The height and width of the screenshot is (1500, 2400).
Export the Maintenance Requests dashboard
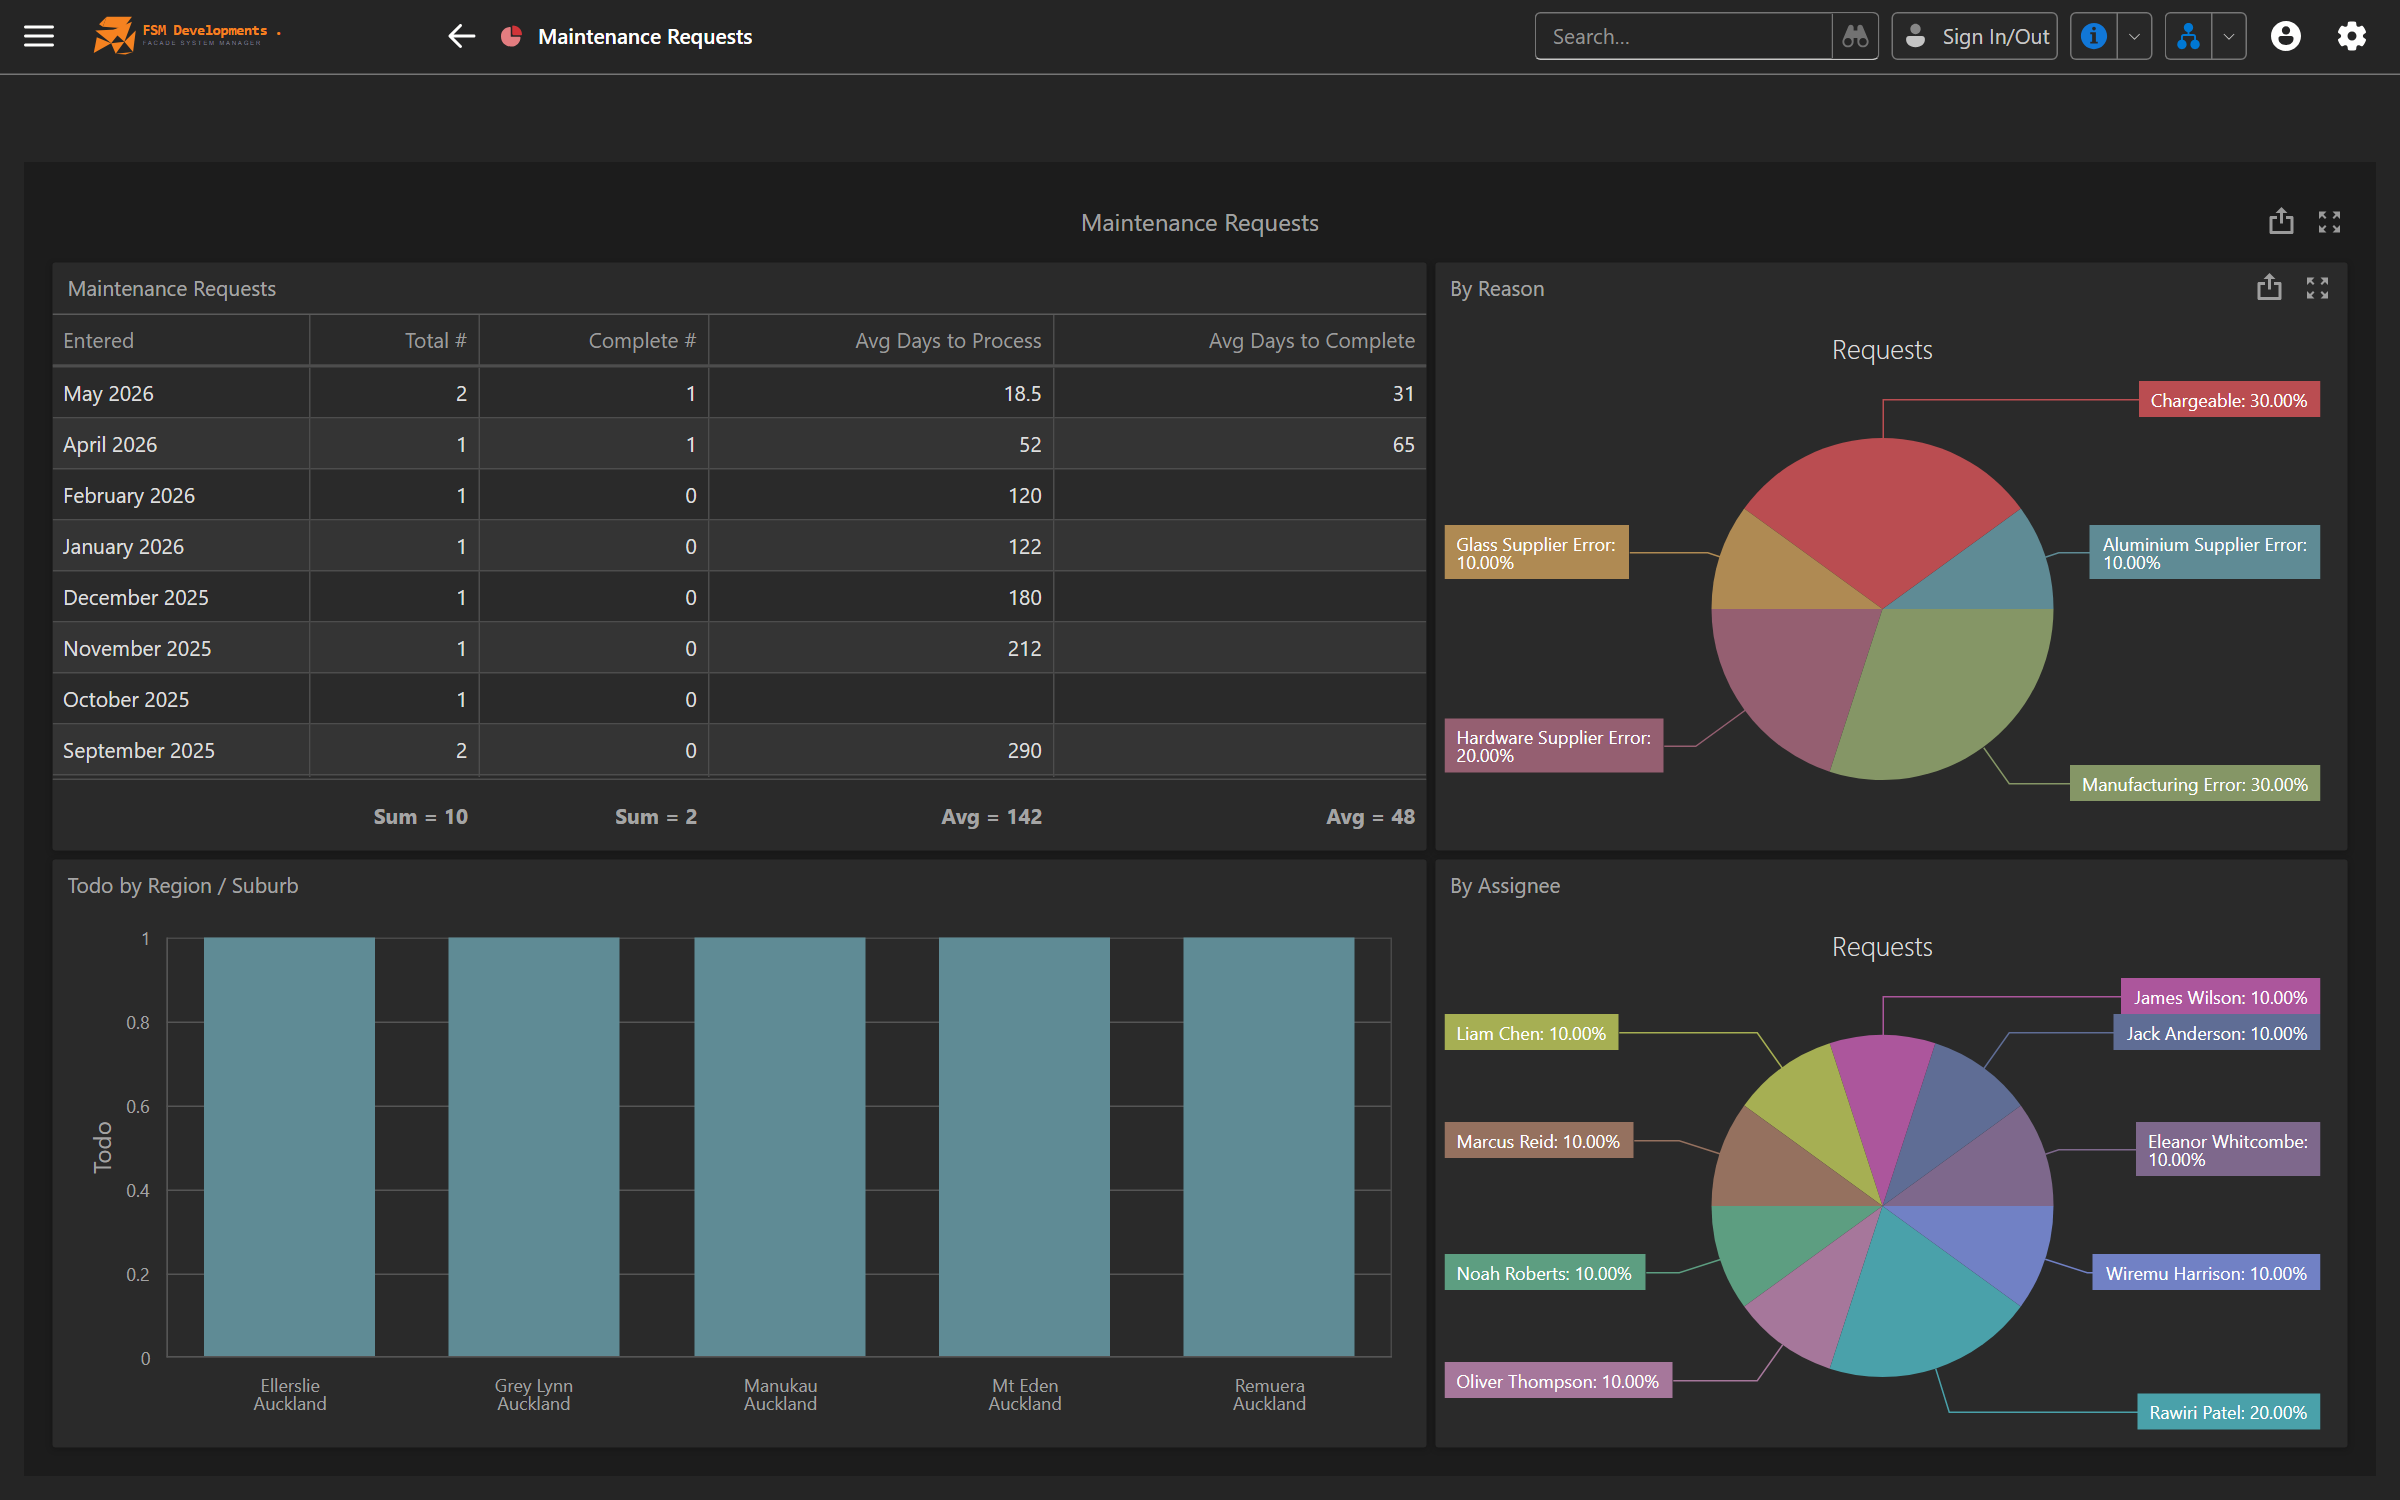point(2281,221)
